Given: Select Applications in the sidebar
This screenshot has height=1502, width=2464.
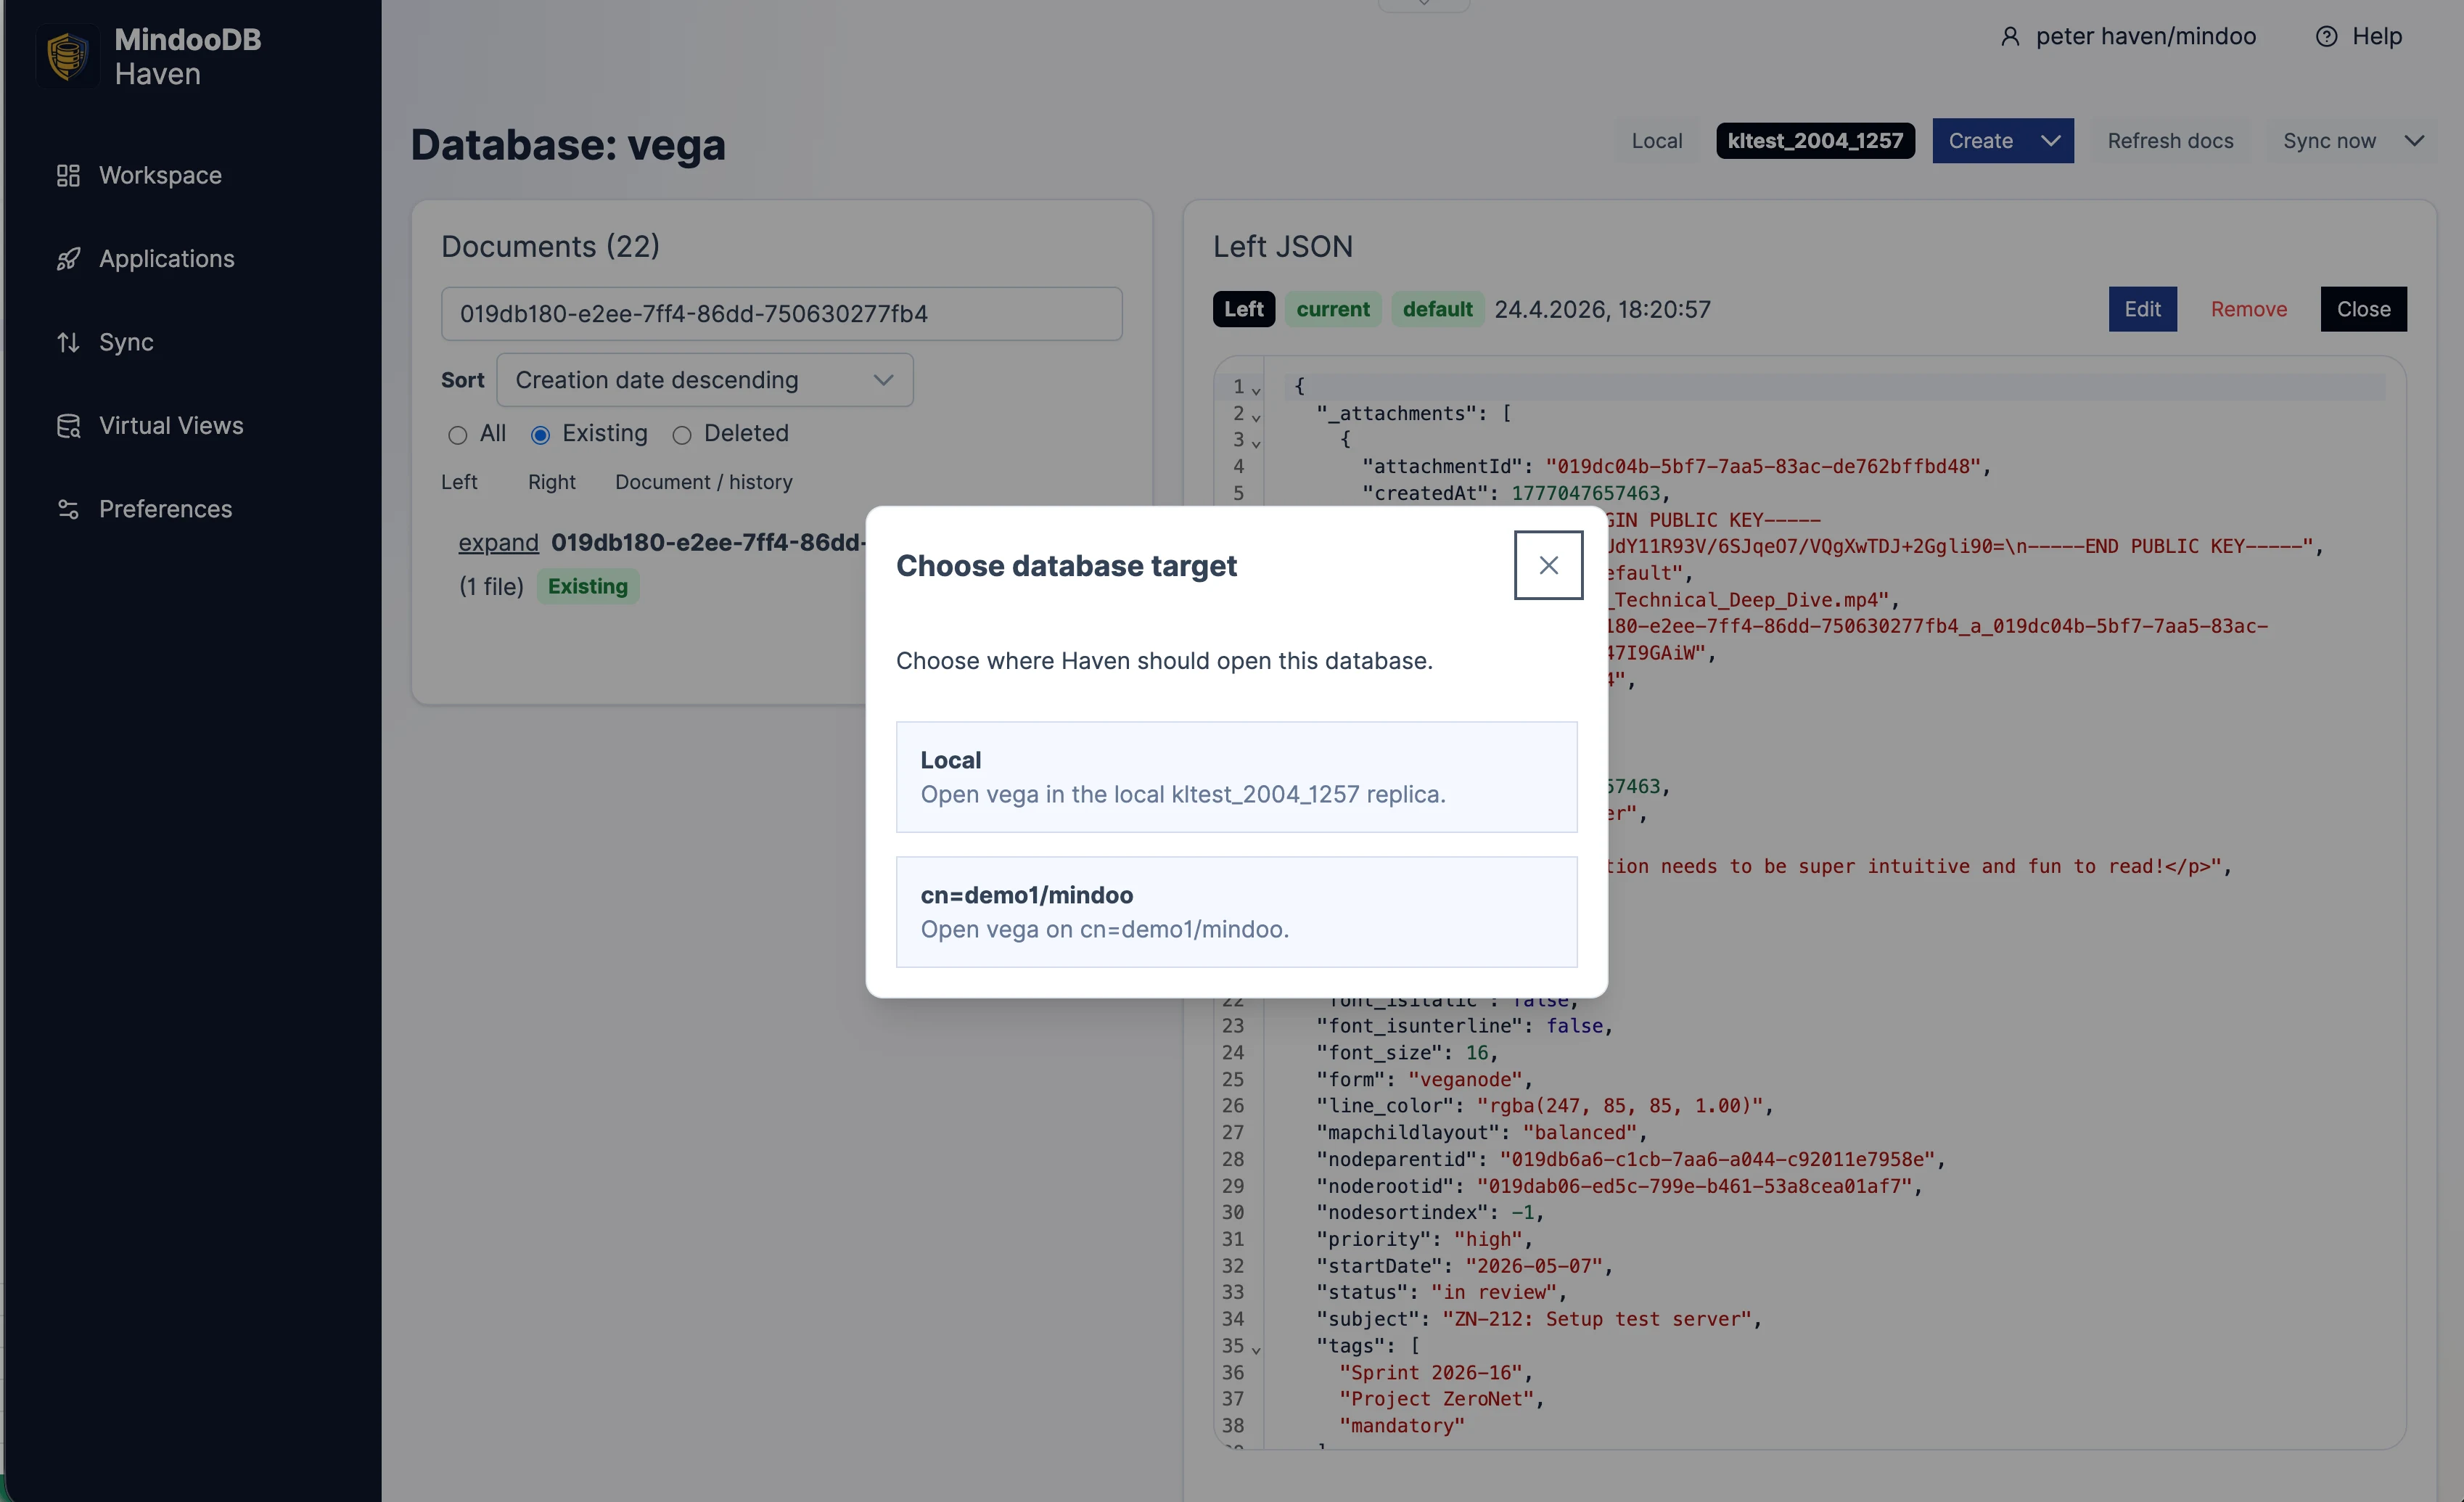Looking at the screenshot, I should 166,258.
